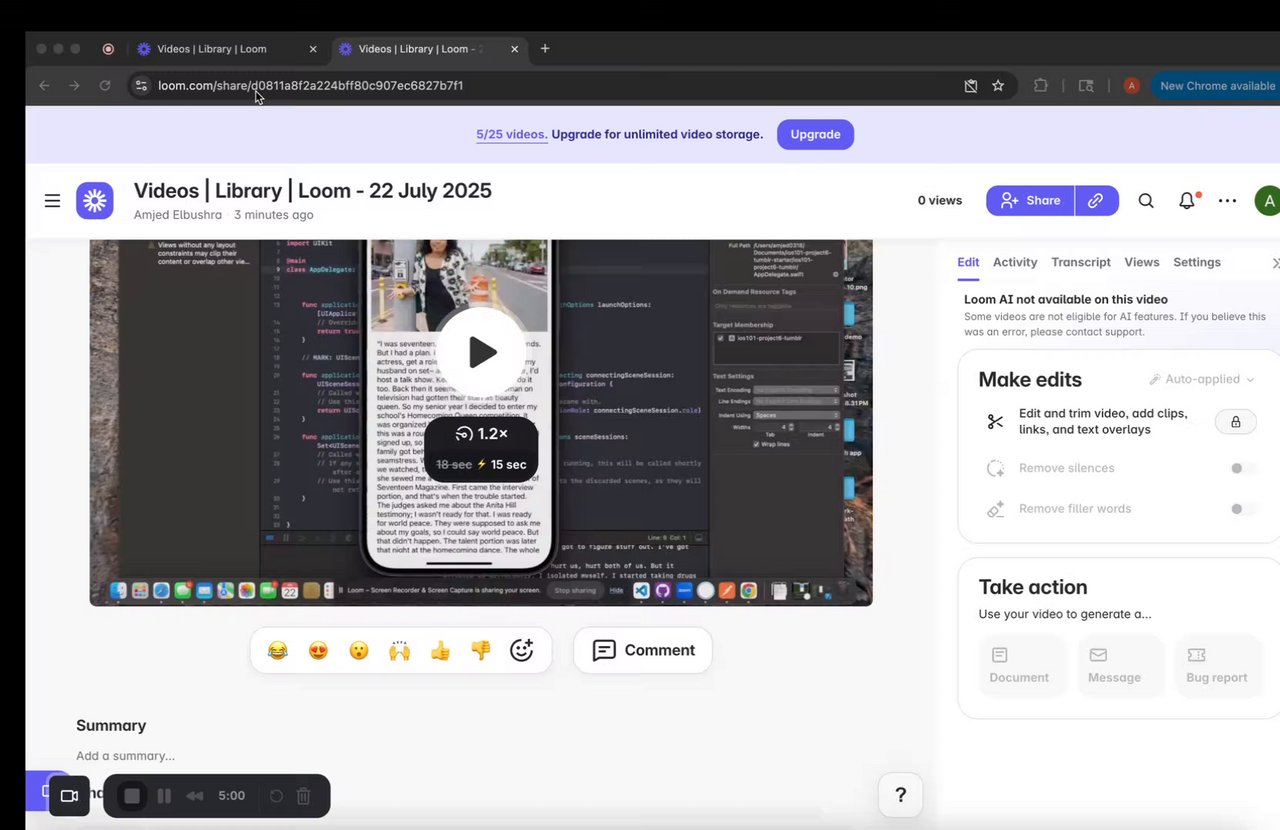This screenshot has width=1280, height=830.
Task: Click the Share button
Action: click(x=1030, y=201)
